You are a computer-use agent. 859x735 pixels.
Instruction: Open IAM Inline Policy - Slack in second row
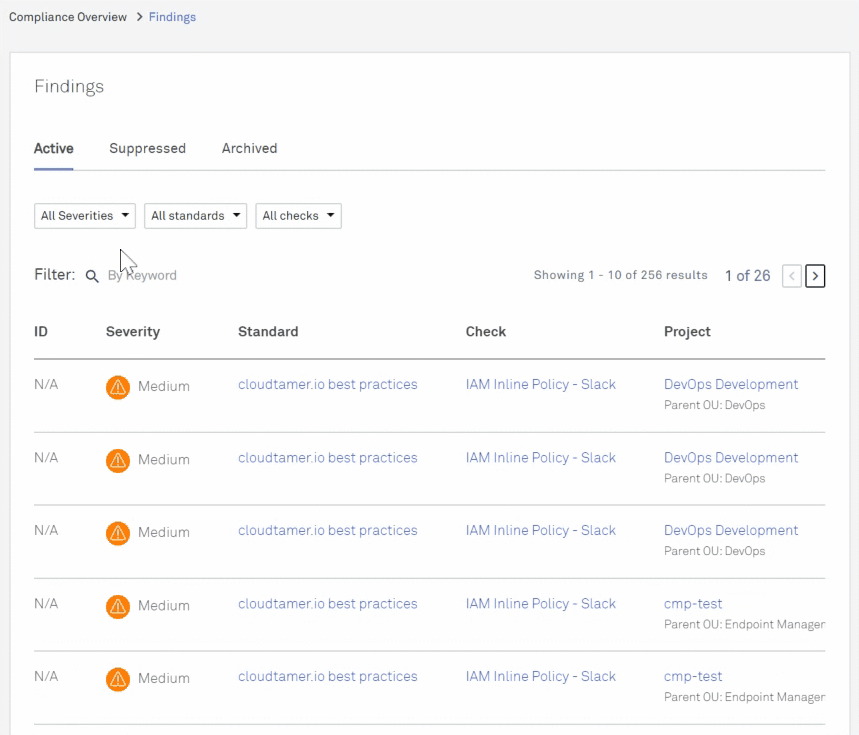541,458
